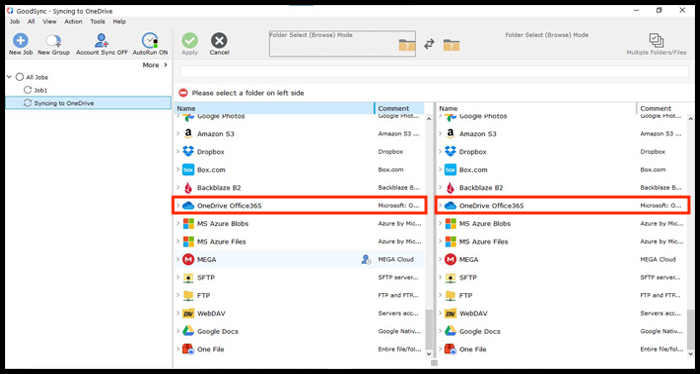Open the Job menu
This screenshot has height=374, width=700.
(15, 21)
